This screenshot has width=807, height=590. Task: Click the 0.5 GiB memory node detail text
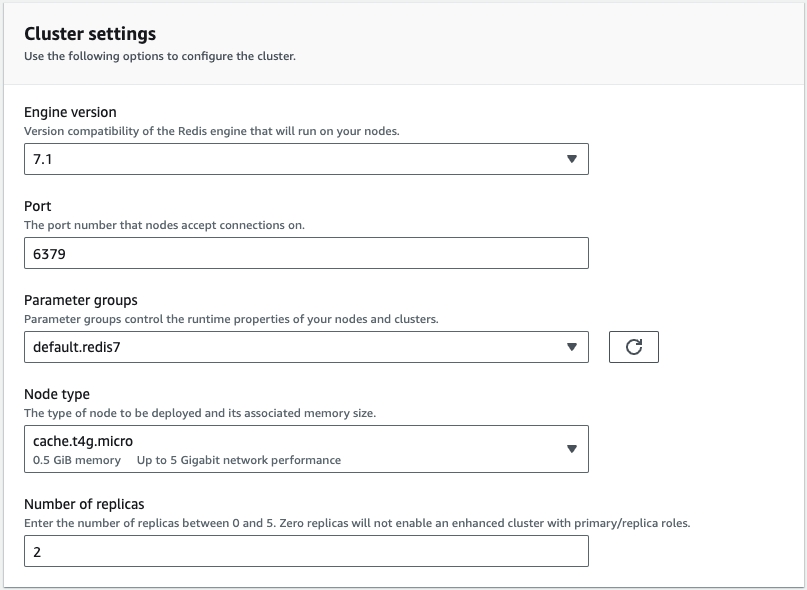point(77,460)
